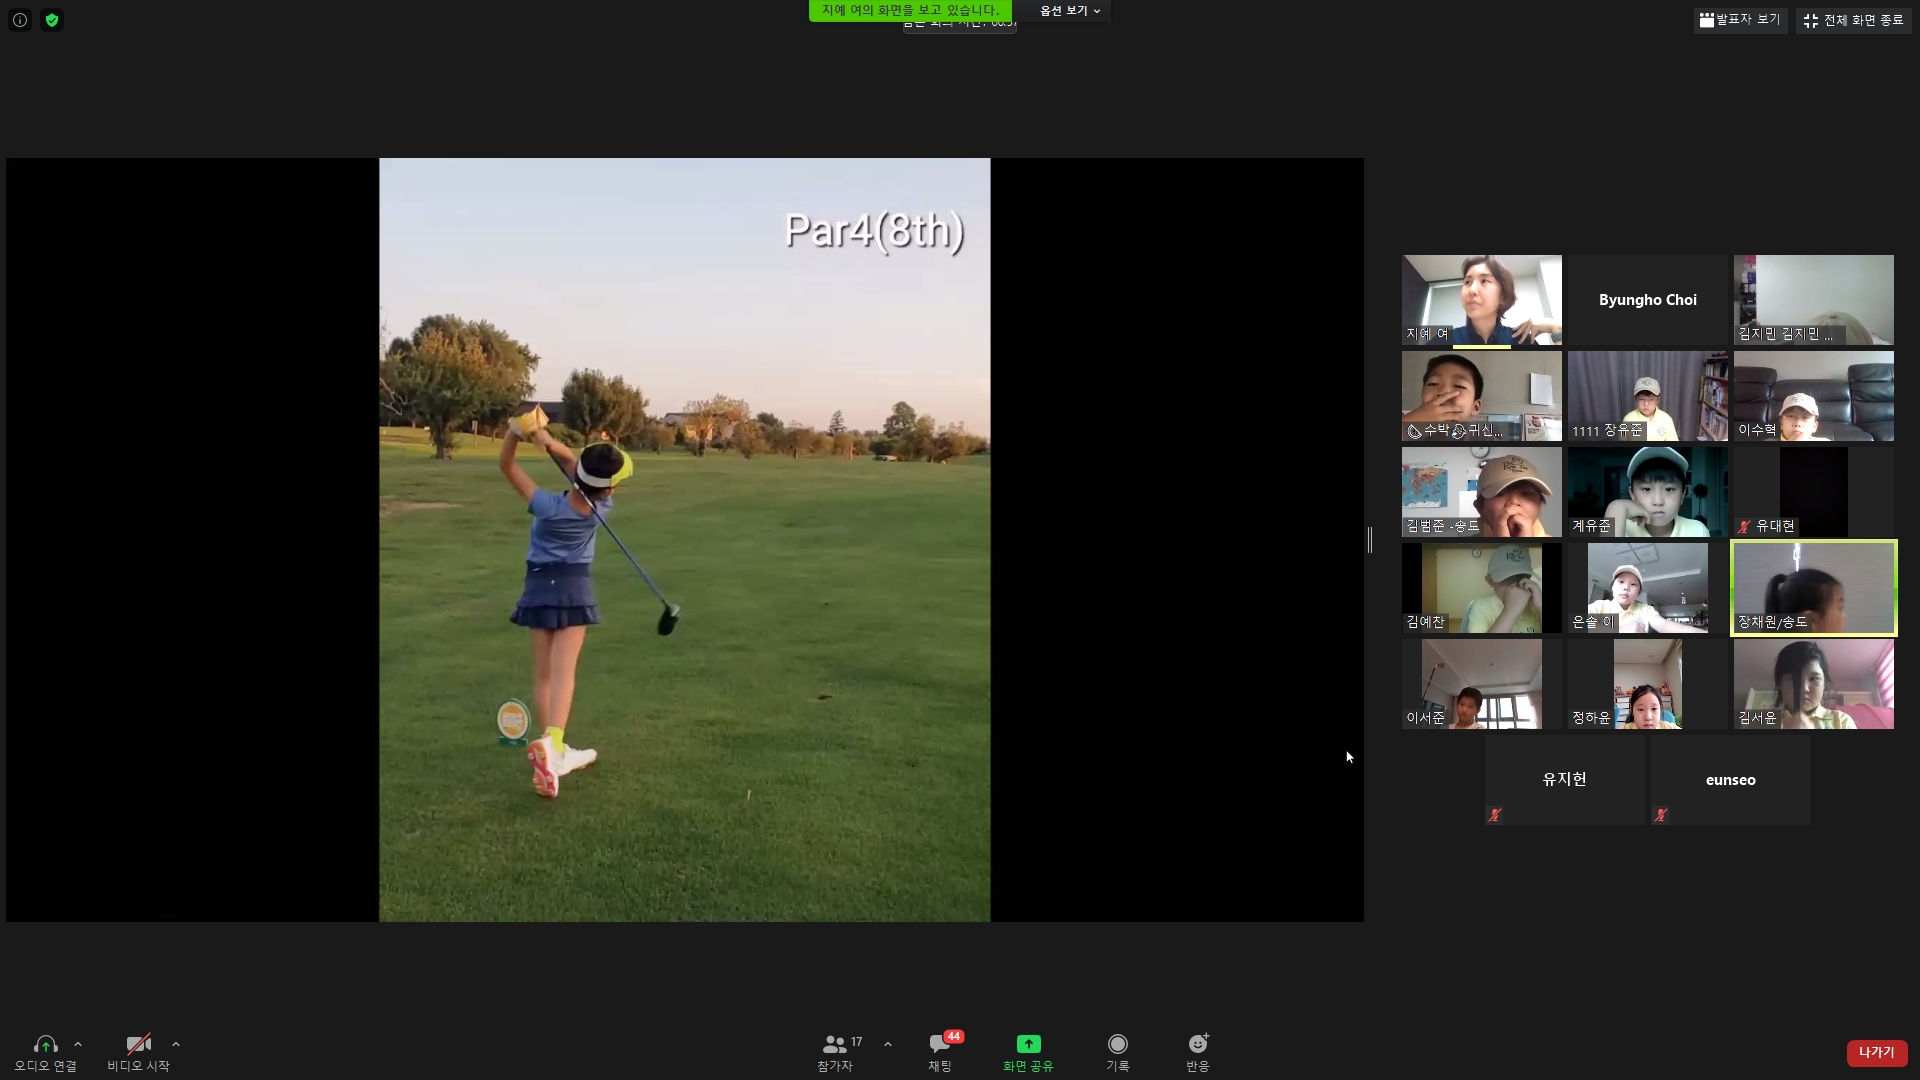Click the green share screen icon
The width and height of the screenshot is (1920, 1080).
coord(1028,1044)
